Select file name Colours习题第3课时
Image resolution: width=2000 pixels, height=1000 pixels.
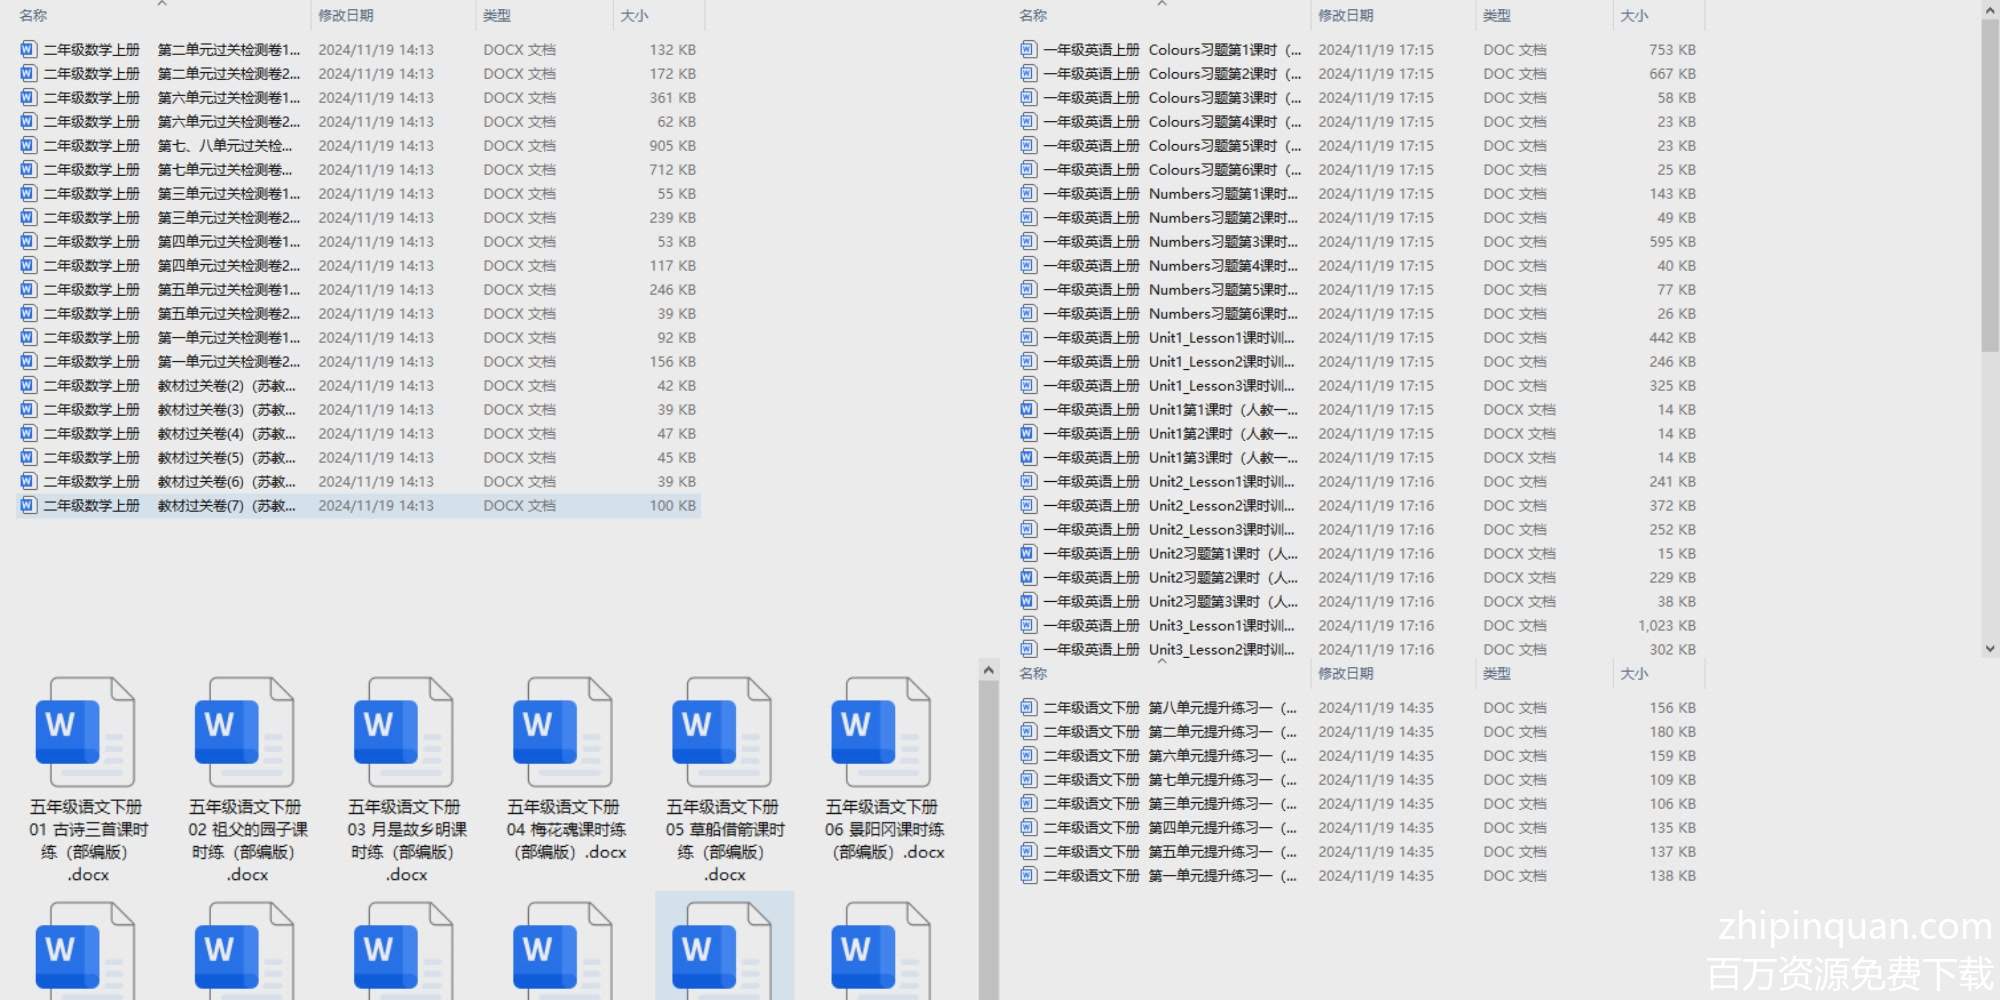tap(1172, 97)
